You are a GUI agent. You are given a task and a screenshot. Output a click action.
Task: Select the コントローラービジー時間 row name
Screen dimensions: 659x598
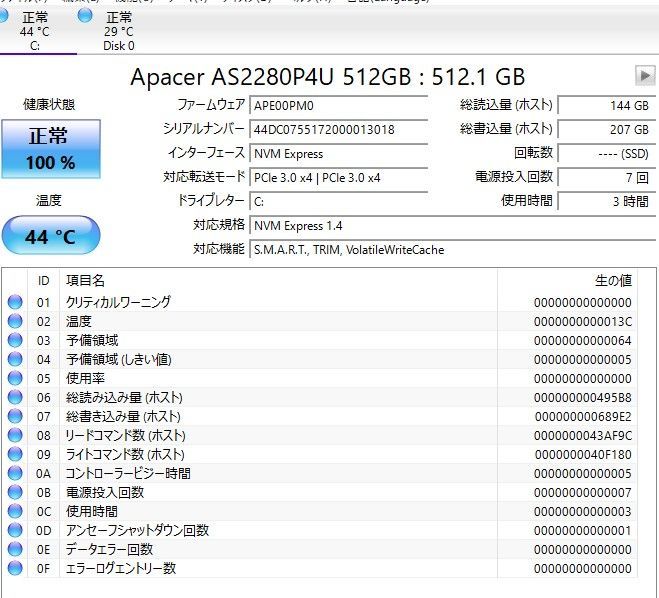point(128,474)
